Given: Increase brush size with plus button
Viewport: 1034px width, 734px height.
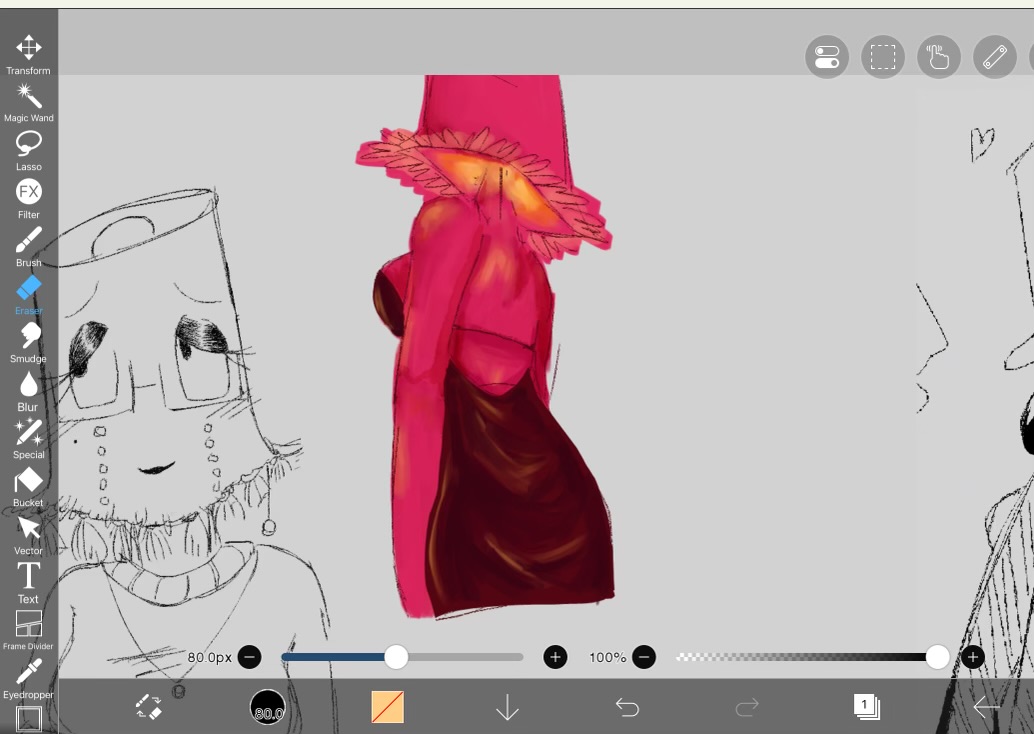Looking at the screenshot, I should [555, 657].
